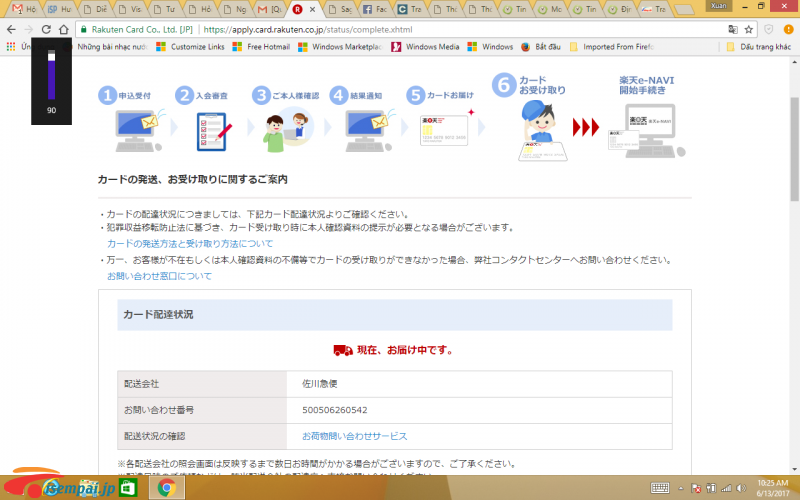
Task: Click the page vertical scrollbar thumb
Action: (x=794, y=149)
